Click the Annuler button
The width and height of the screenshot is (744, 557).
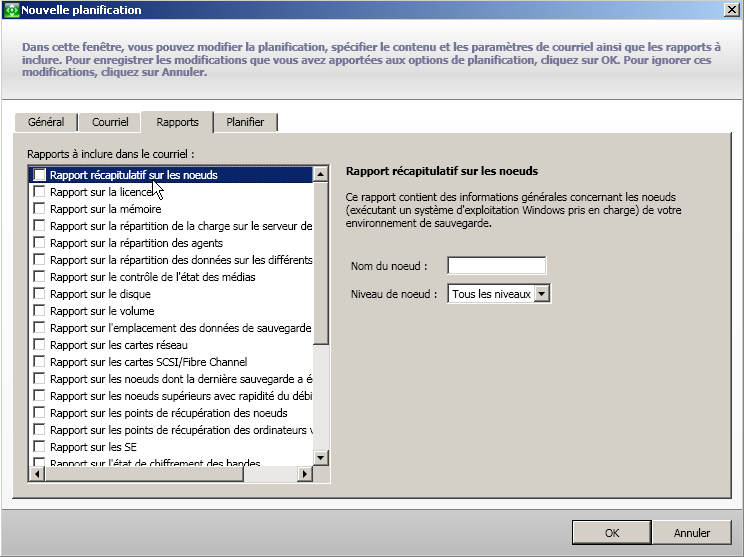point(692,533)
